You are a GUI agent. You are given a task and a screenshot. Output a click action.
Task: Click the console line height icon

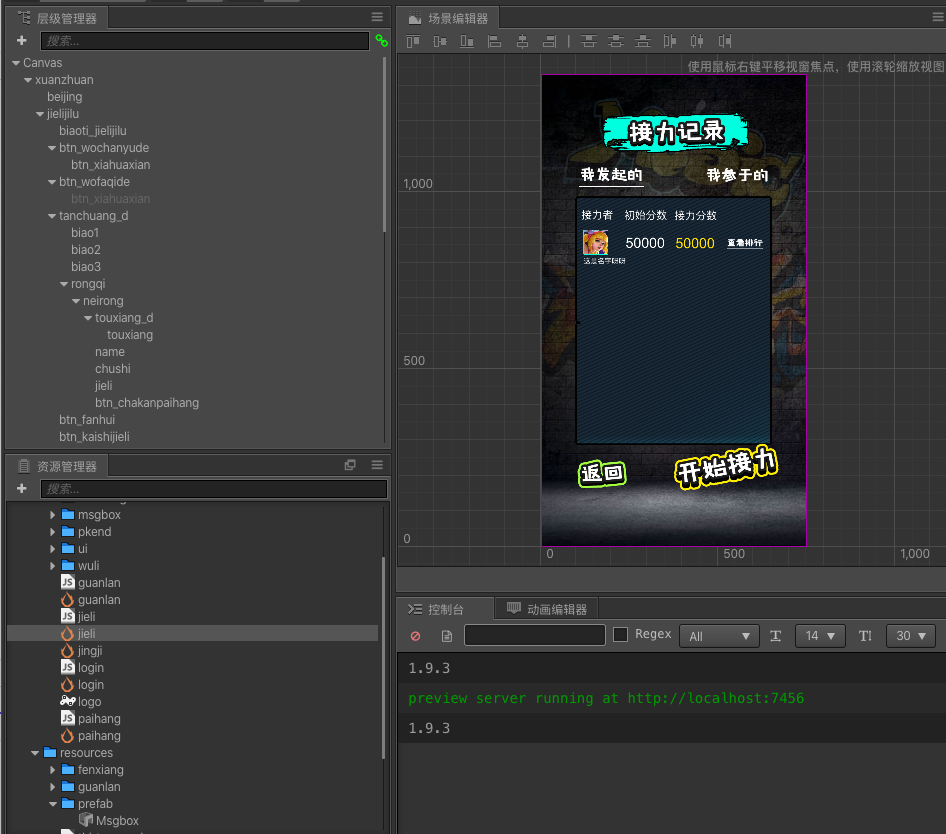[865, 636]
